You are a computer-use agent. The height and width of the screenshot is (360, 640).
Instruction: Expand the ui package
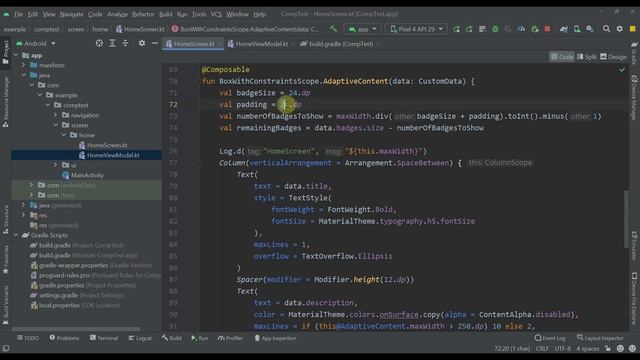pos(56,165)
